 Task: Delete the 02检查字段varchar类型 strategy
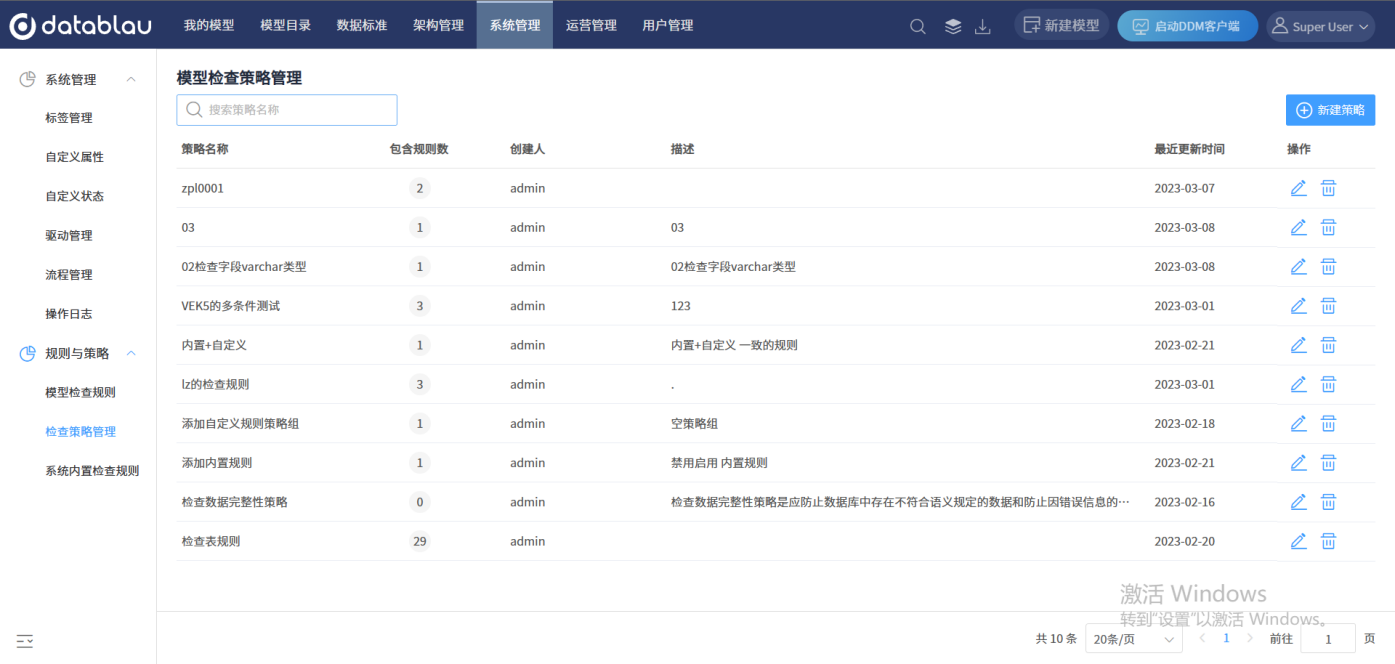1328,266
